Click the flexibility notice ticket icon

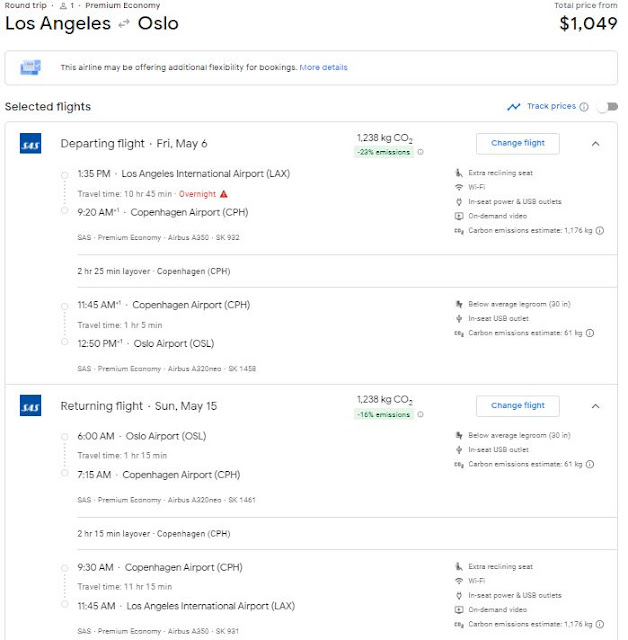tap(30, 68)
